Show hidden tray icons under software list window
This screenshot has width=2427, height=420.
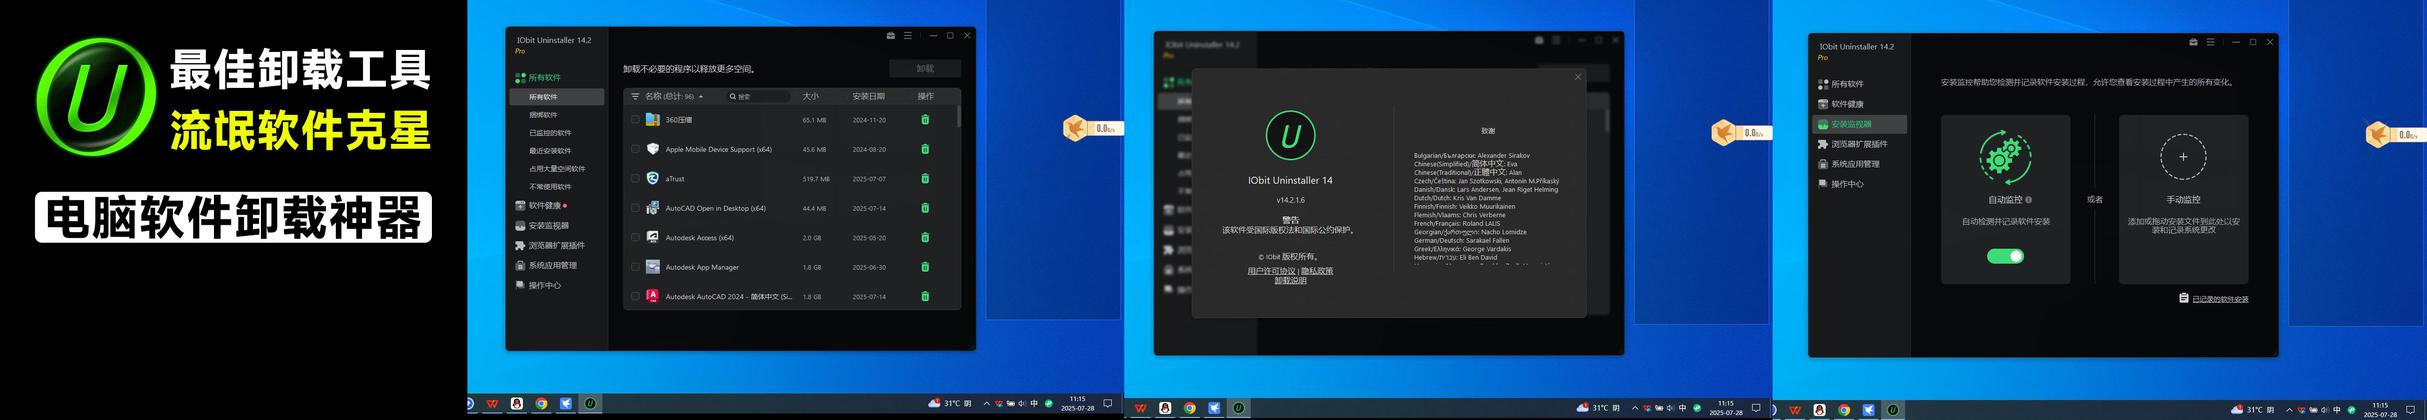986,404
